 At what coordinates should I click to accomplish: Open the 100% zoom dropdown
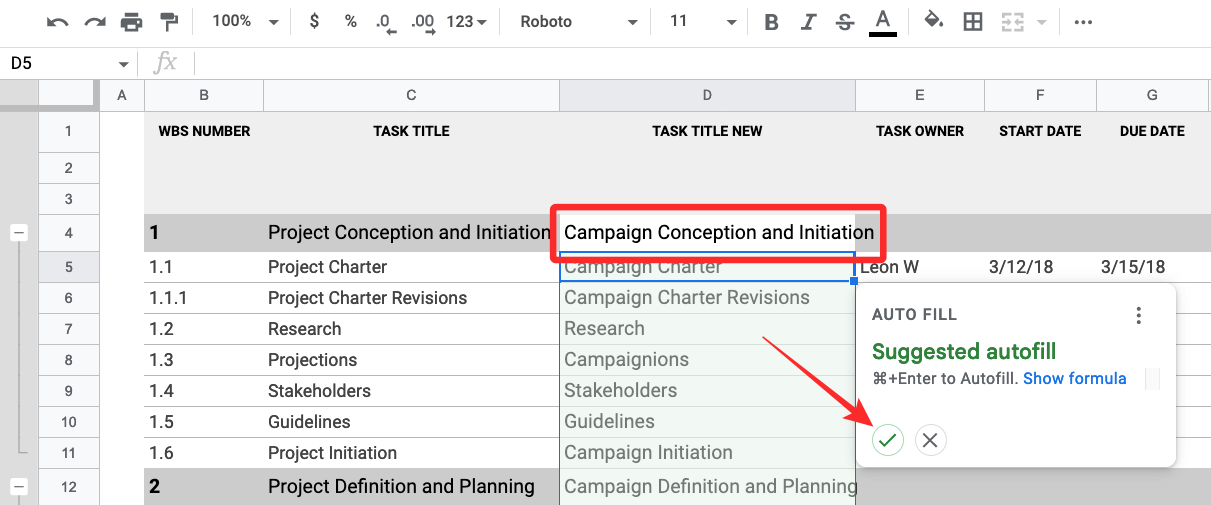(245, 21)
